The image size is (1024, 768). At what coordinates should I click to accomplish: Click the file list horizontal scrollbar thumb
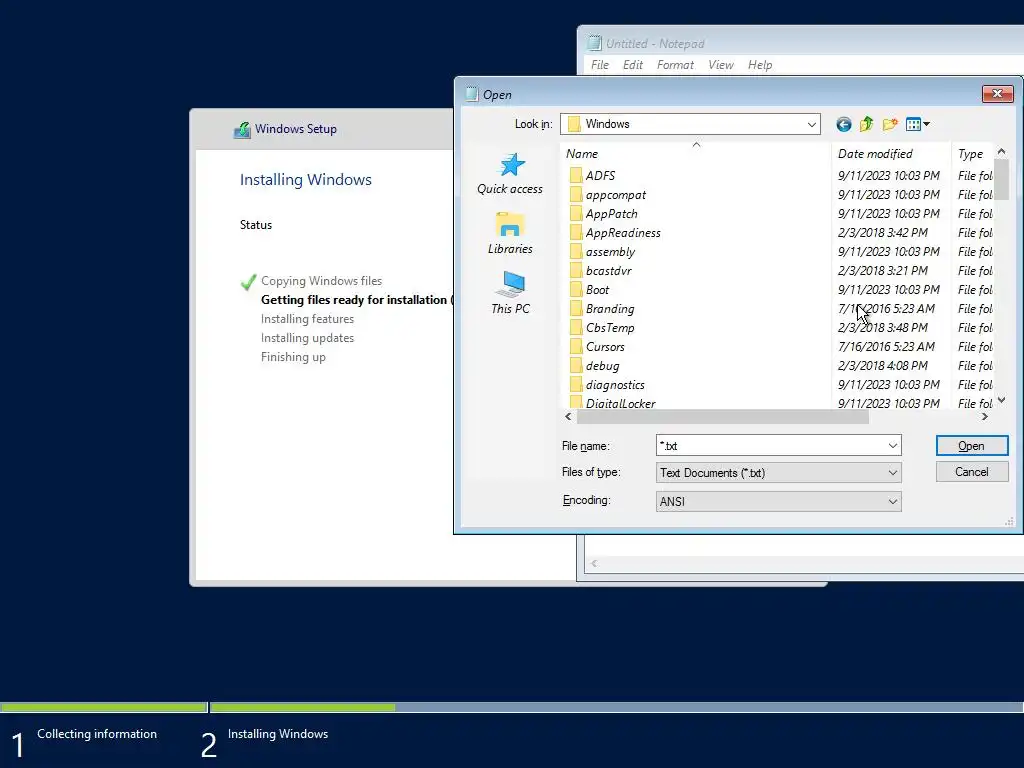tap(722, 417)
